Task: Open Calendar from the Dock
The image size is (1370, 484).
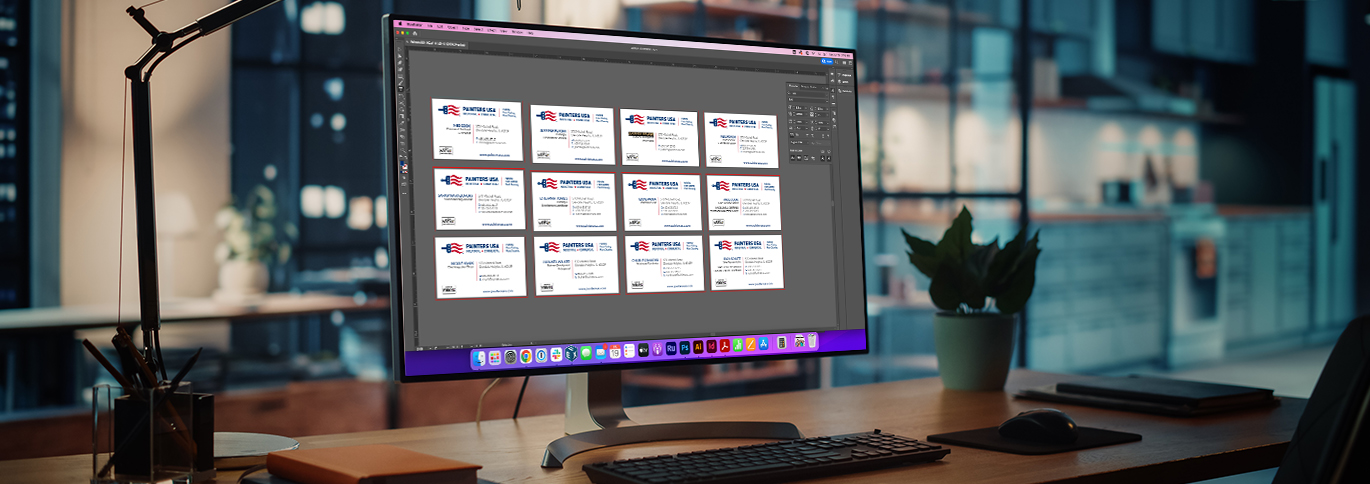Action: coord(615,352)
